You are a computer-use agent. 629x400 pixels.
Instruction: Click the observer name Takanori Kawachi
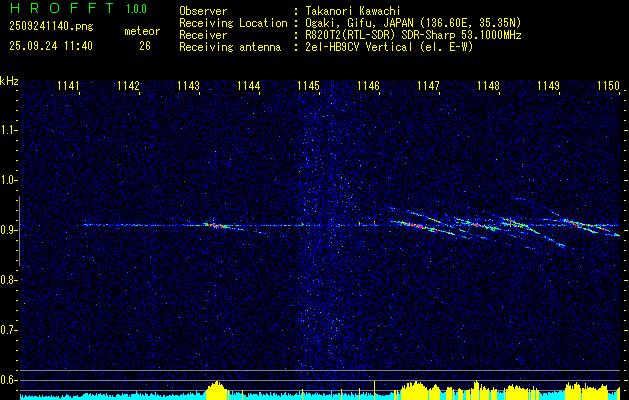pyautogui.click(x=353, y=11)
